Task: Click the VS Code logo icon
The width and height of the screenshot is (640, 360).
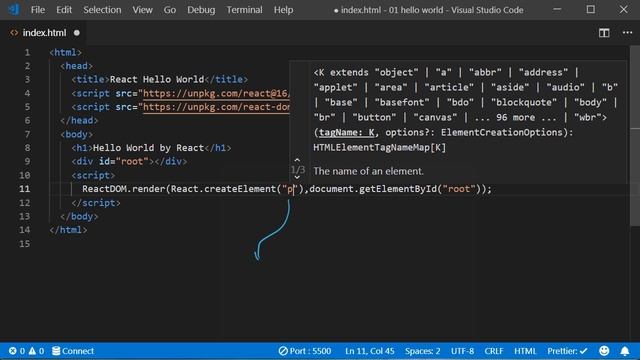Action: [13, 9]
